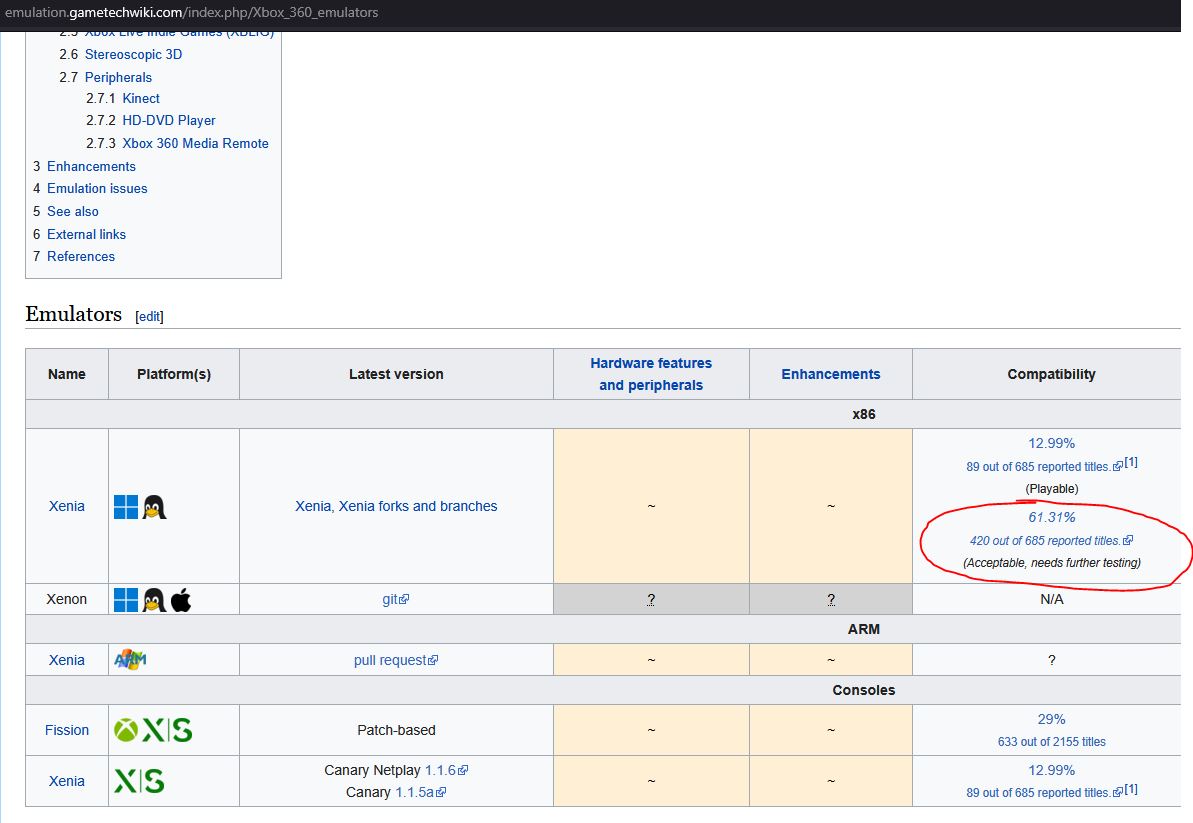1193x823 pixels.
Task: Click the Windows icon in the x86 Xenia row
Action: point(126,507)
